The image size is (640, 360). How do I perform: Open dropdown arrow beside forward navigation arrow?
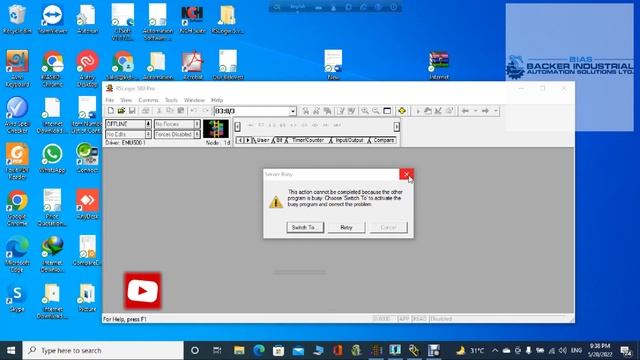tap(496, 111)
